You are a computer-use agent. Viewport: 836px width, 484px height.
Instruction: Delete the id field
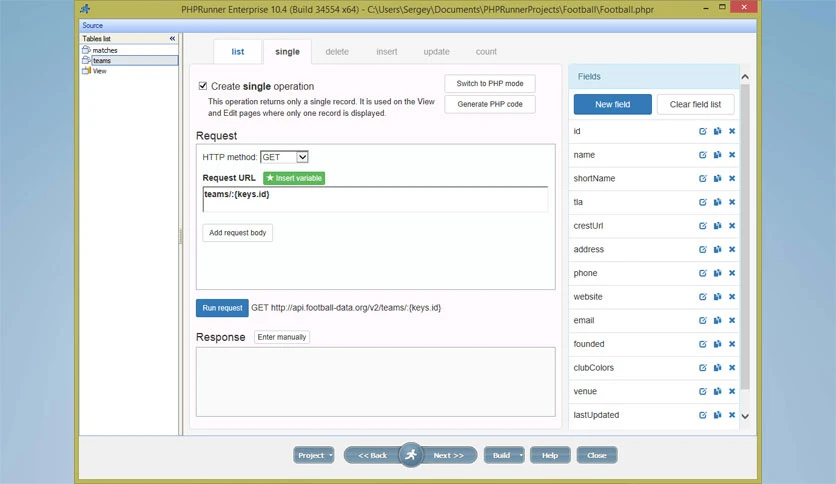tap(732, 131)
